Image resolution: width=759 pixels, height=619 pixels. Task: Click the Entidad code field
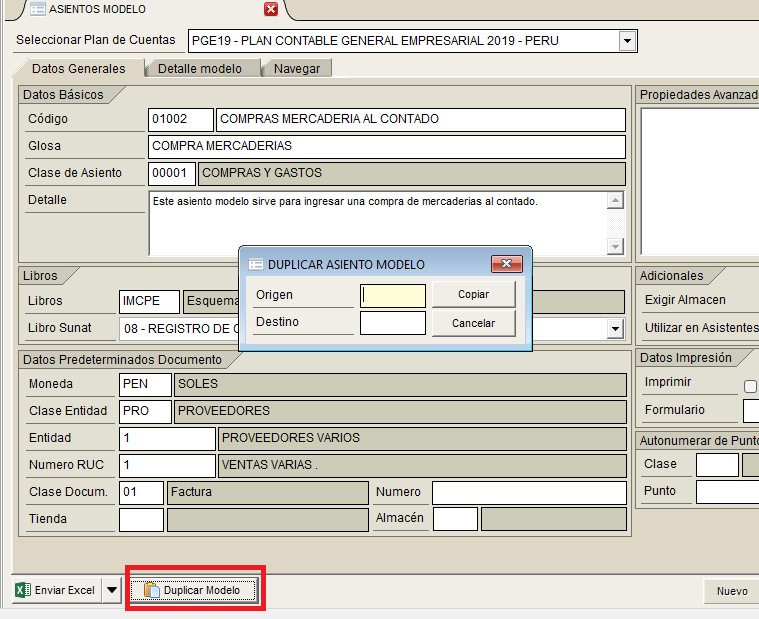point(167,439)
